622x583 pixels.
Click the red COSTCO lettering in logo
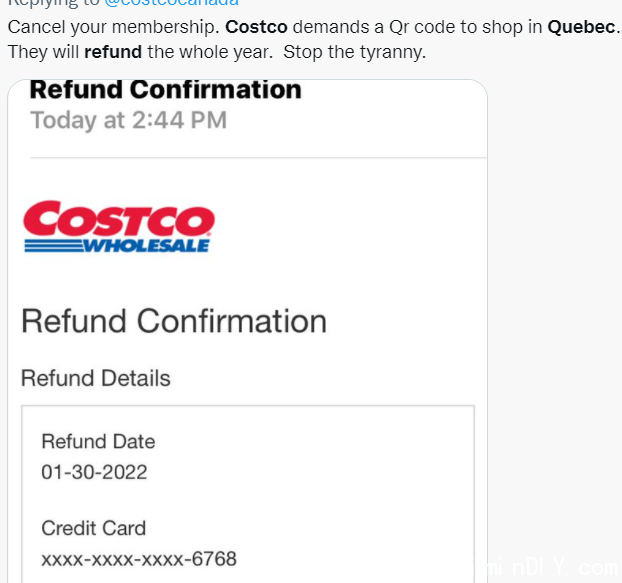[119, 219]
